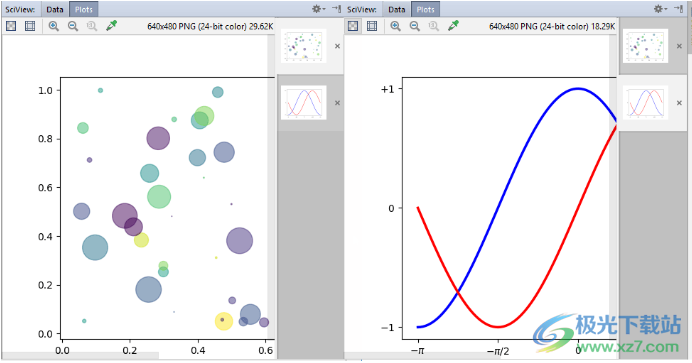
Task: Reset the sine curve plot to actual size
Action: click(434, 26)
